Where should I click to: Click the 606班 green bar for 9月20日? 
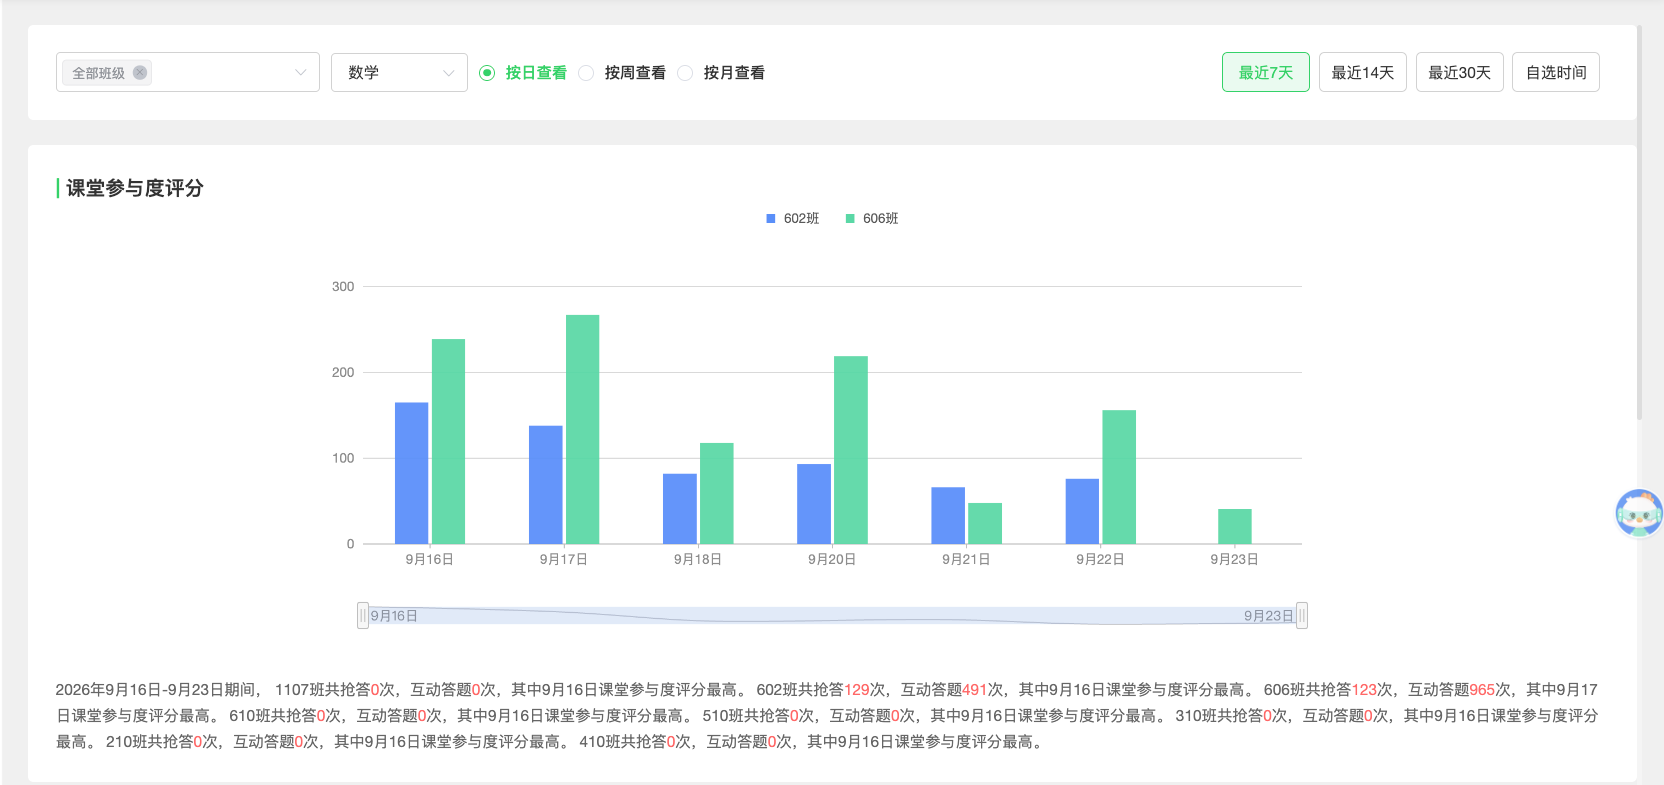tap(851, 450)
